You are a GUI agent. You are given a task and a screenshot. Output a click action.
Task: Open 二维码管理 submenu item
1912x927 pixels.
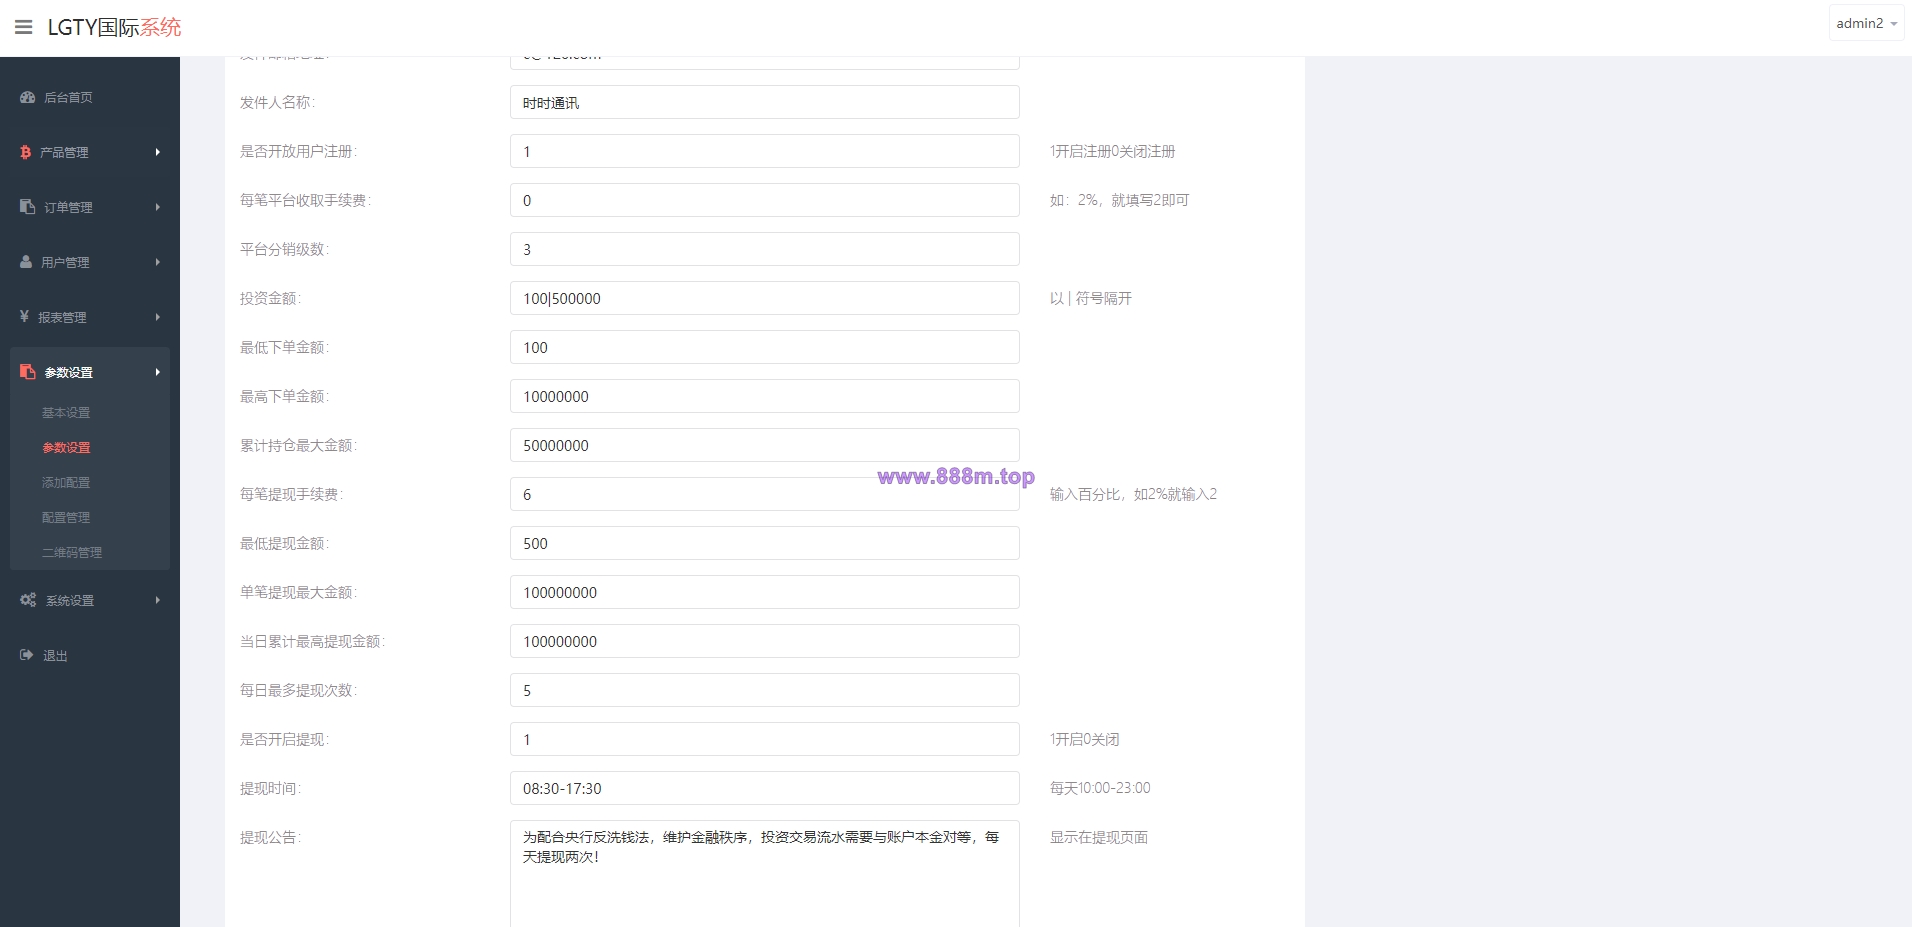pos(72,552)
